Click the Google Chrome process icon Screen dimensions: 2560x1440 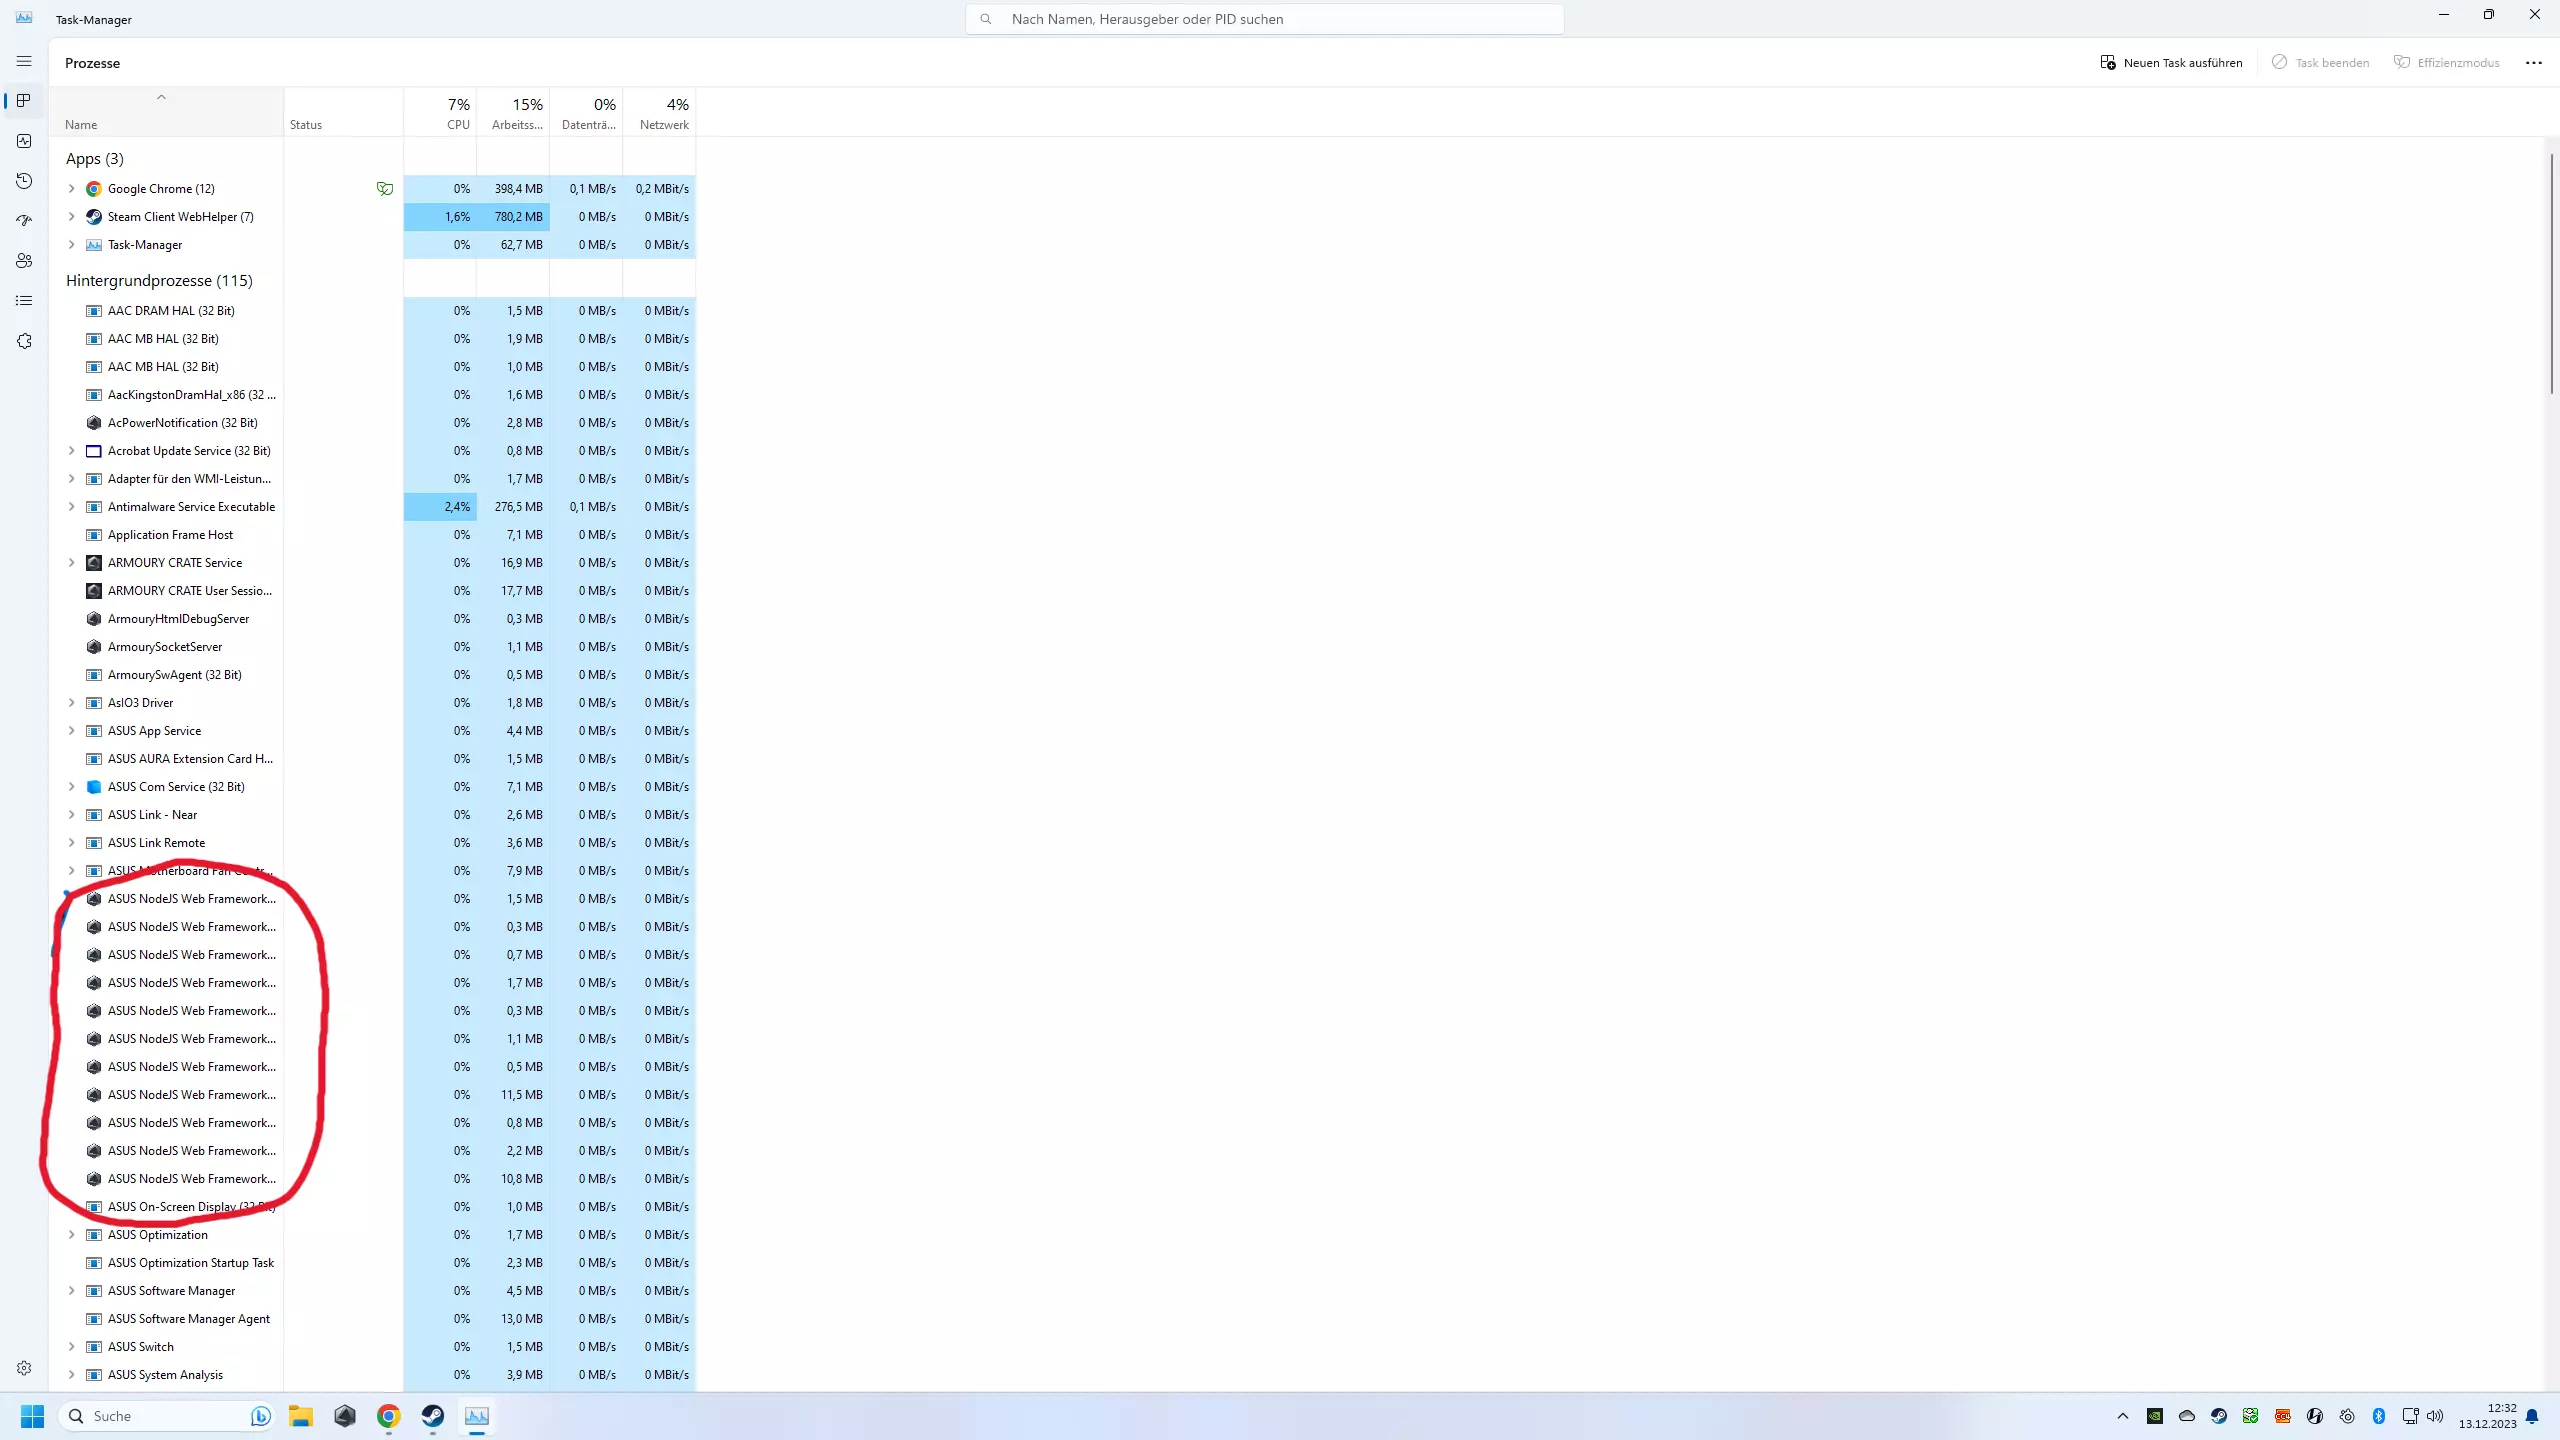point(94,189)
